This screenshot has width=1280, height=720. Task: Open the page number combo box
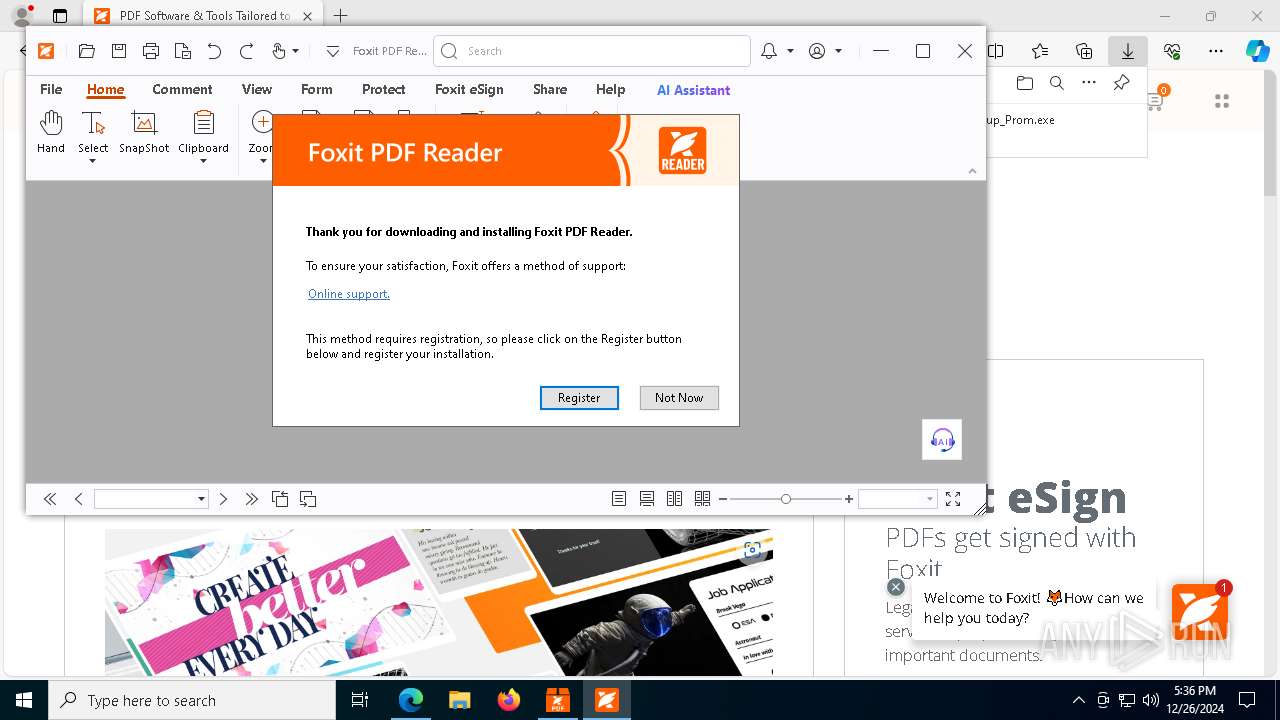coord(151,499)
